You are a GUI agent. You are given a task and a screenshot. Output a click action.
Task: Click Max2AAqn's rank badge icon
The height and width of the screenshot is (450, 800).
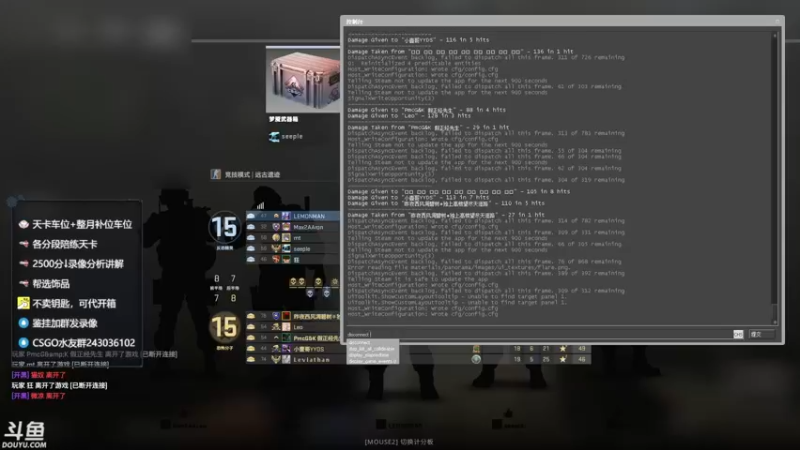pyautogui.click(x=276, y=227)
